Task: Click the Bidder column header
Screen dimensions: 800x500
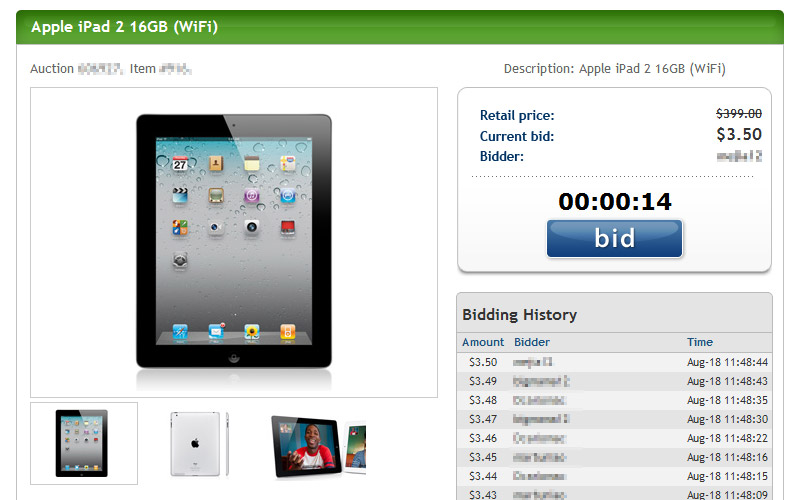Action: pyautogui.click(x=532, y=342)
